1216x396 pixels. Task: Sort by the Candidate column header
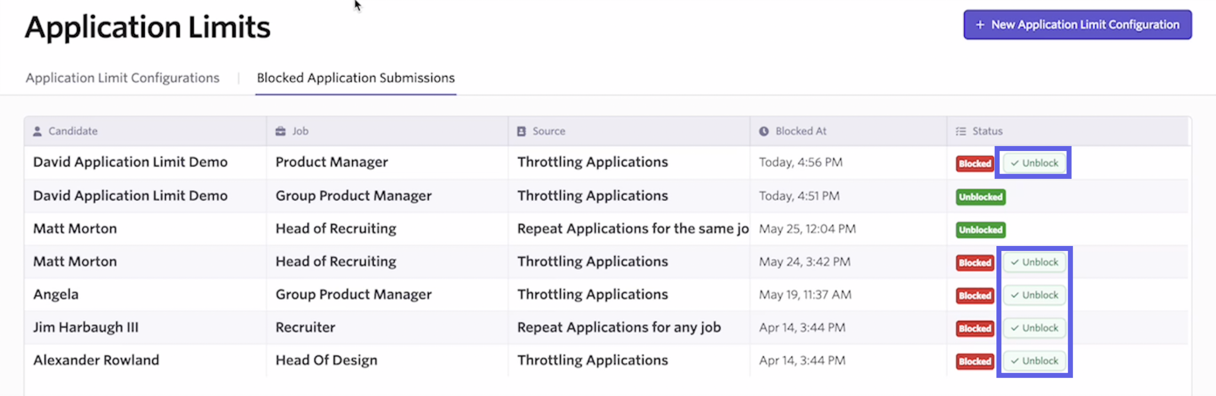145,131
